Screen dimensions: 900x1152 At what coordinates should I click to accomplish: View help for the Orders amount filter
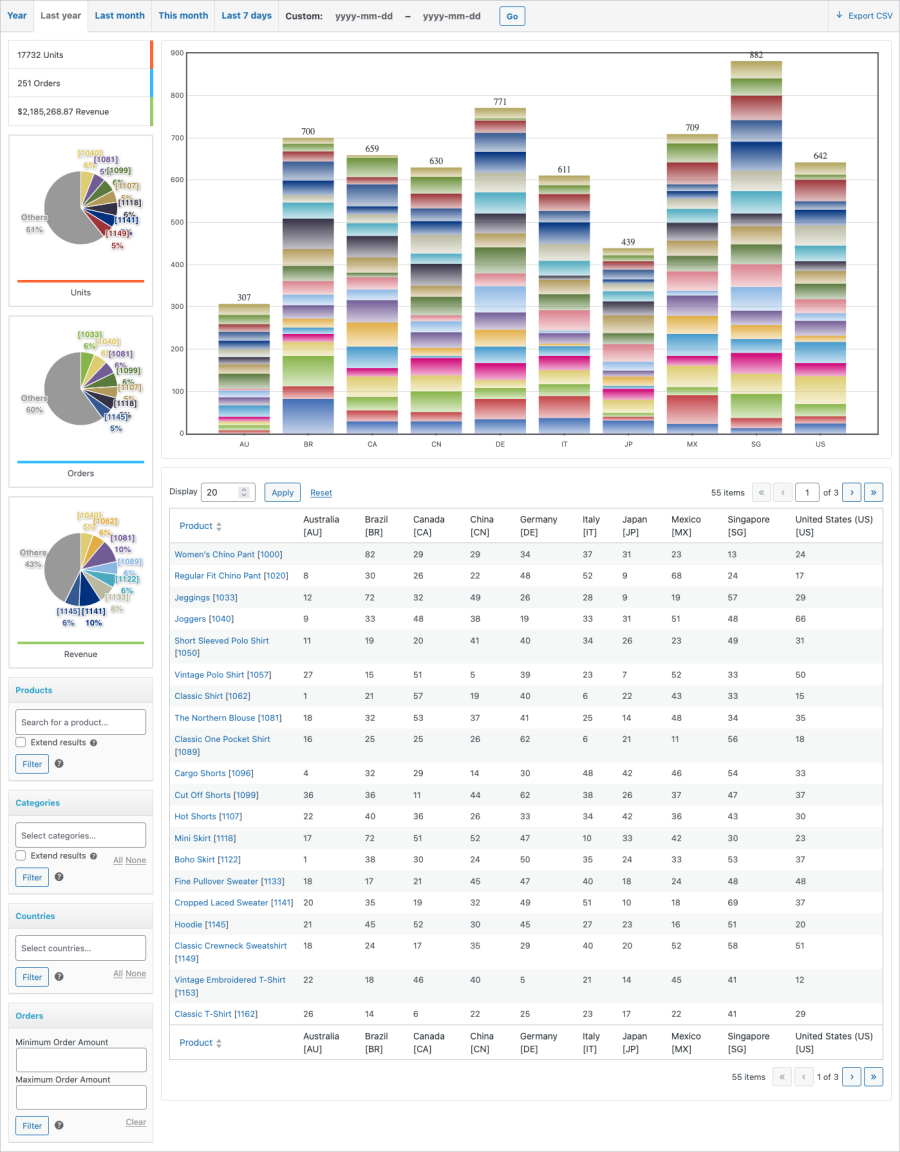(59, 1125)
